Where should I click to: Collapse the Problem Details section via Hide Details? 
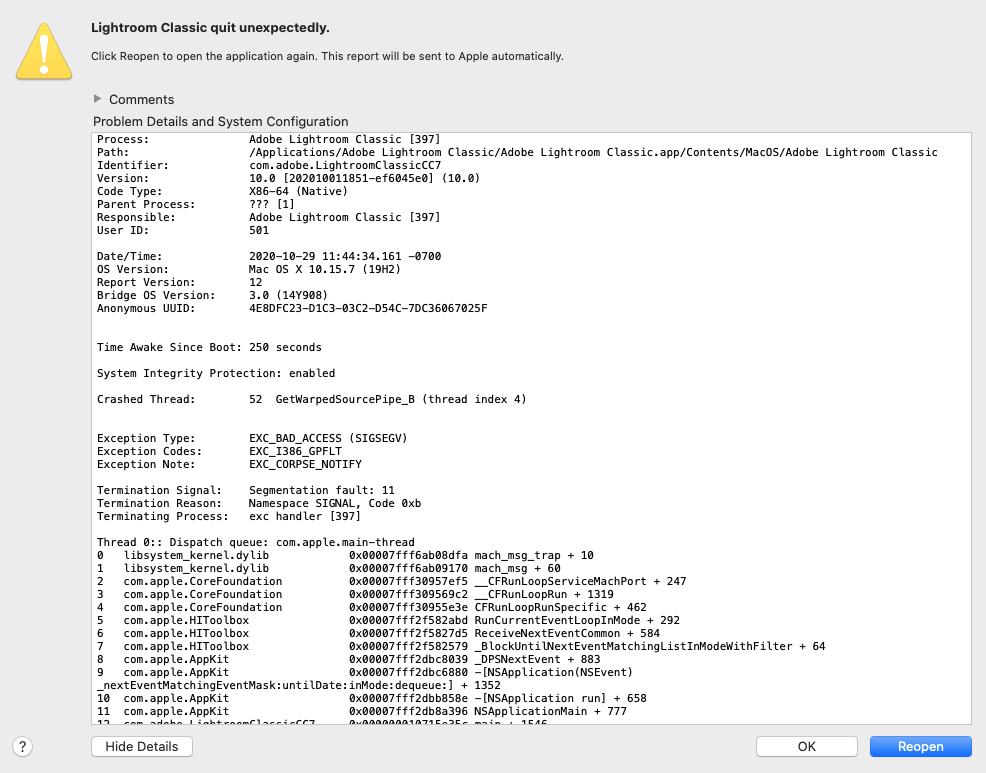tap(141, 746)
